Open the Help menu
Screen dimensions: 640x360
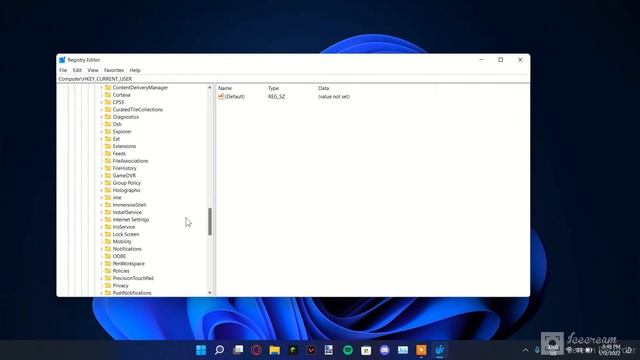[135, 70]
